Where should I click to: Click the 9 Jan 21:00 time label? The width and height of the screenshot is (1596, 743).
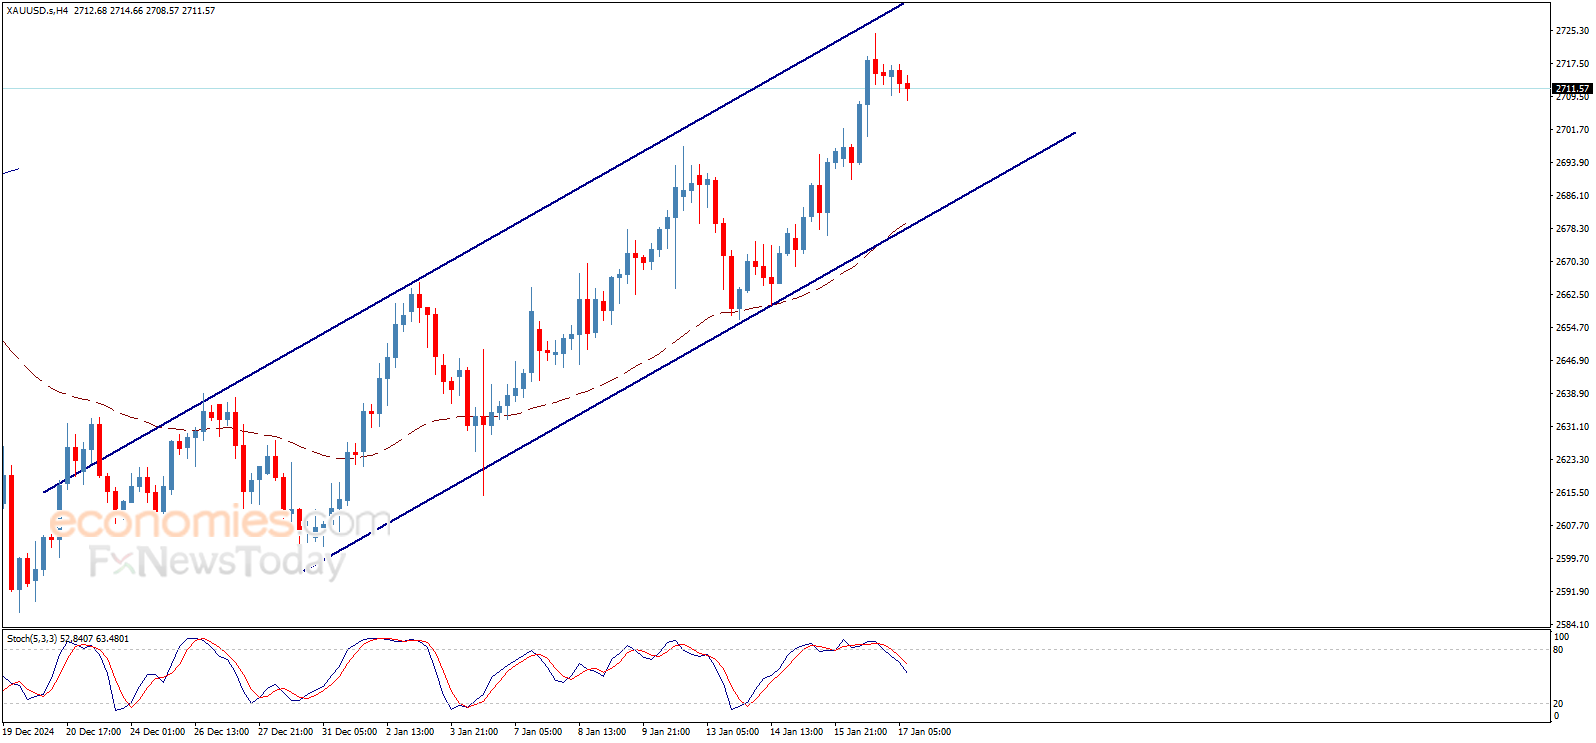[666, 732]
